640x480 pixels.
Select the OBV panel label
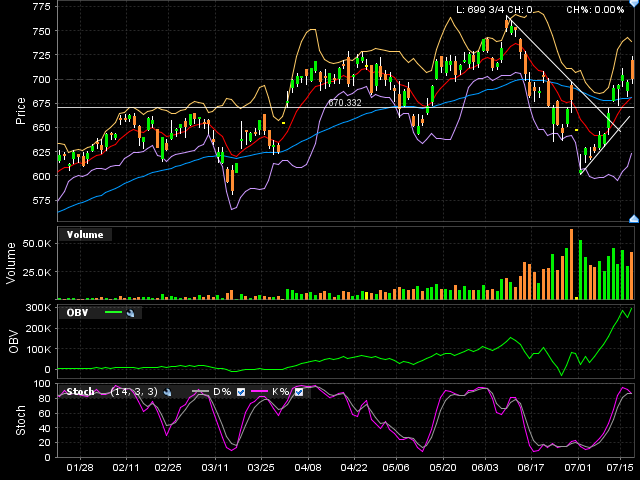pyautogui.click(x=77, y=313)
